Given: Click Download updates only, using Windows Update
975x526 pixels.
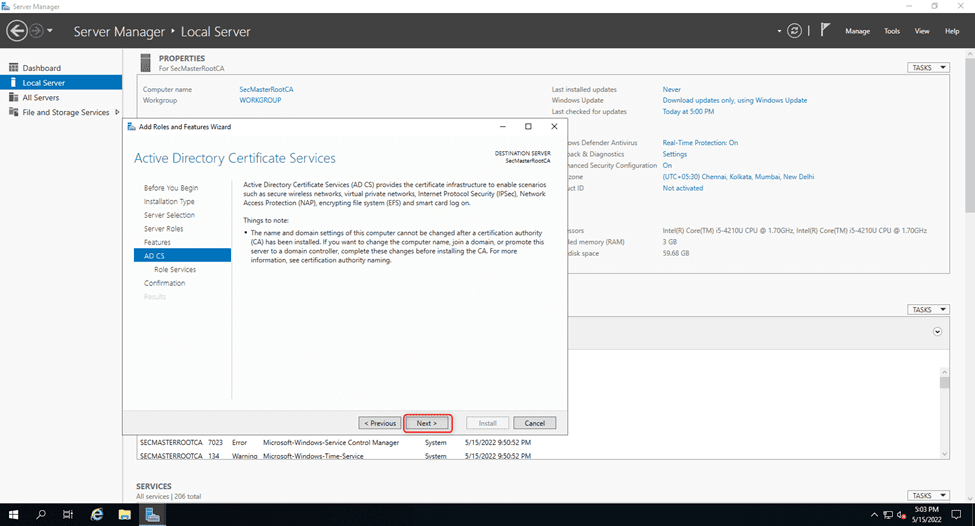Looking at the screenshot, I should tap(734, 100).
